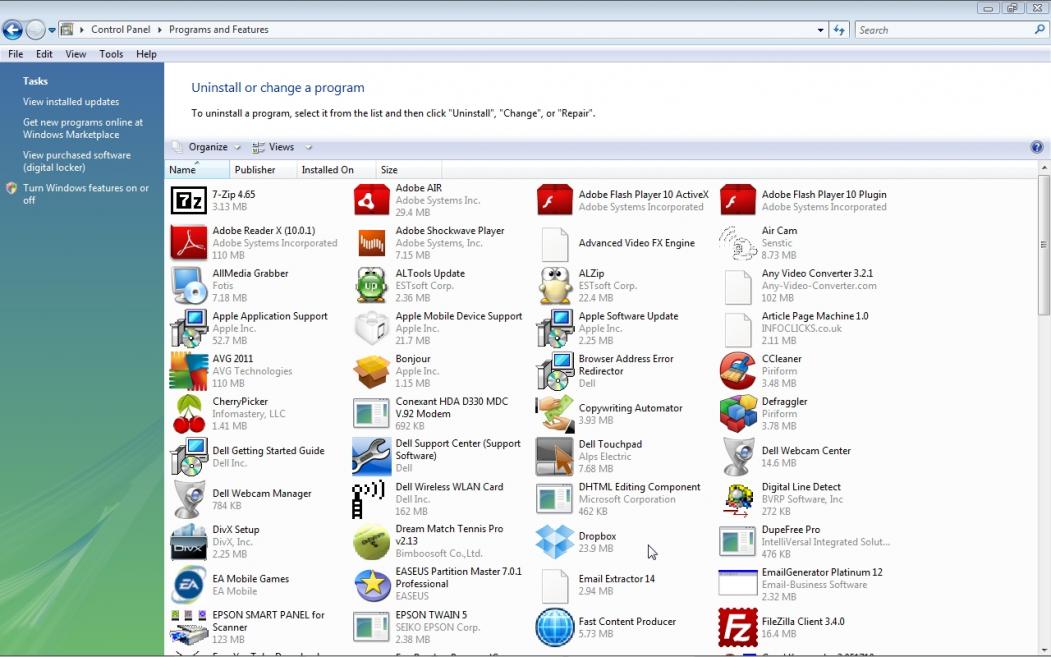The width and height of the screenshot is (1051, 657).
Task: Click the CCleaner icon
Action: pos(738,371)
